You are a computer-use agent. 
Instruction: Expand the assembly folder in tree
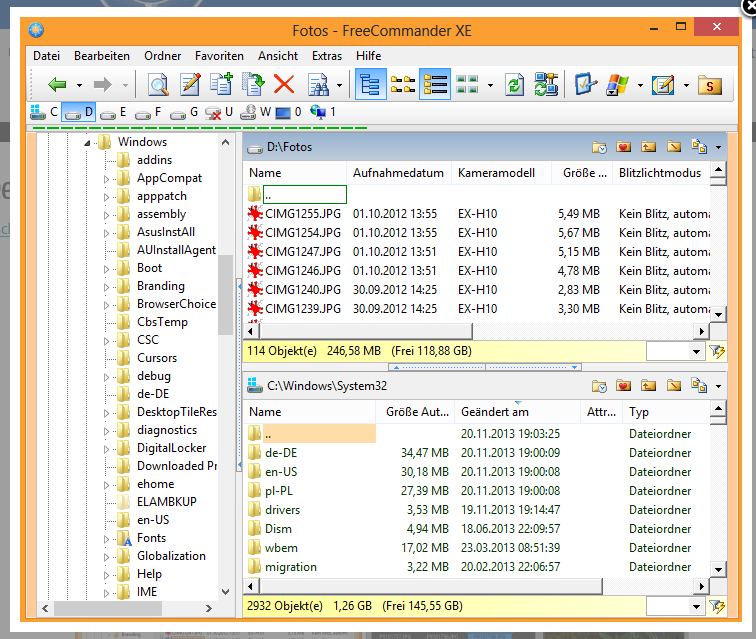pos(106,215)
